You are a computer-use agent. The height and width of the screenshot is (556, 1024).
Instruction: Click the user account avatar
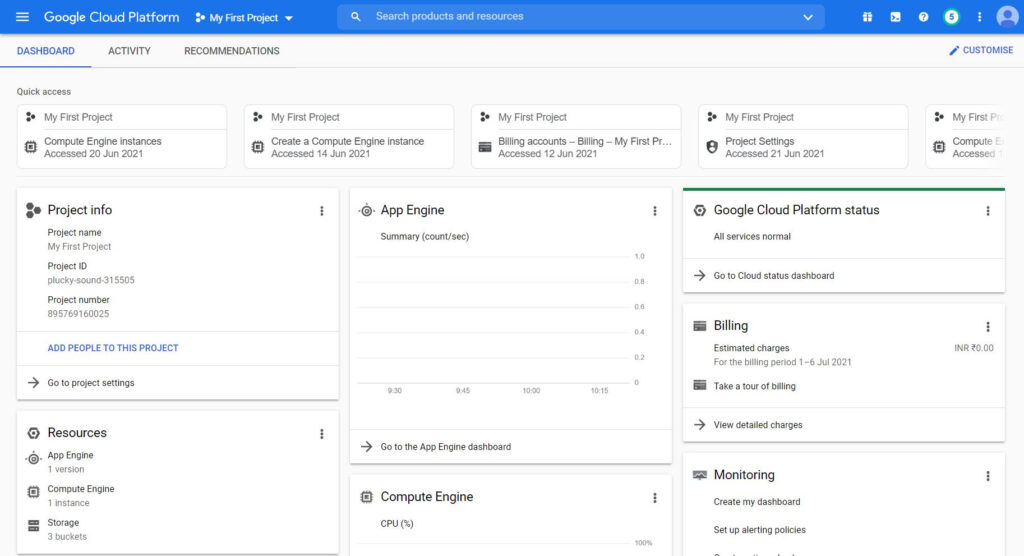point(1007,17)
